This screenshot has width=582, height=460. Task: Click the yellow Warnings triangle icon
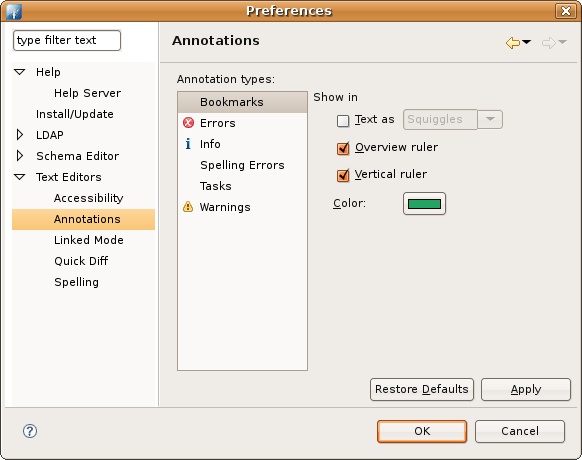coord(188,206)
